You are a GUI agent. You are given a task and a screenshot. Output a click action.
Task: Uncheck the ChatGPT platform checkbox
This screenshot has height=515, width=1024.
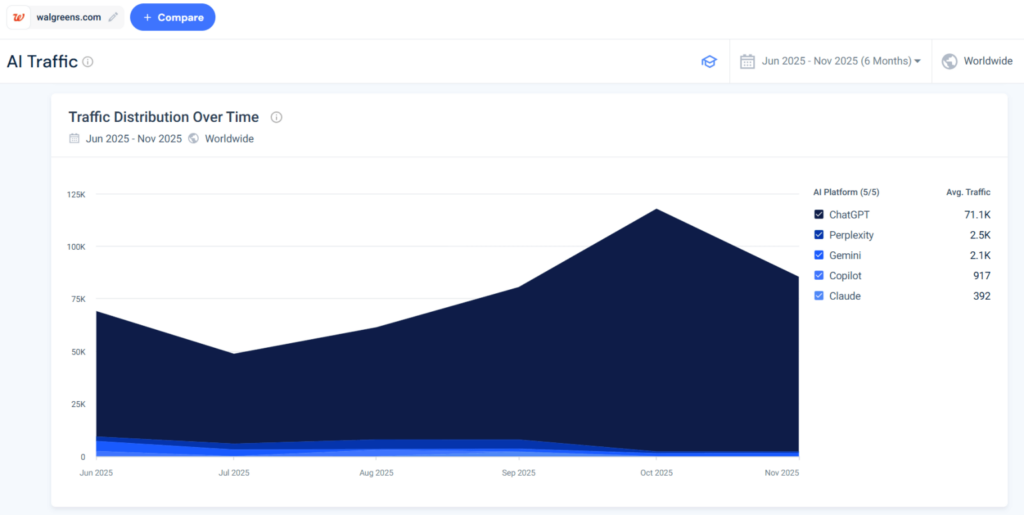819,215
